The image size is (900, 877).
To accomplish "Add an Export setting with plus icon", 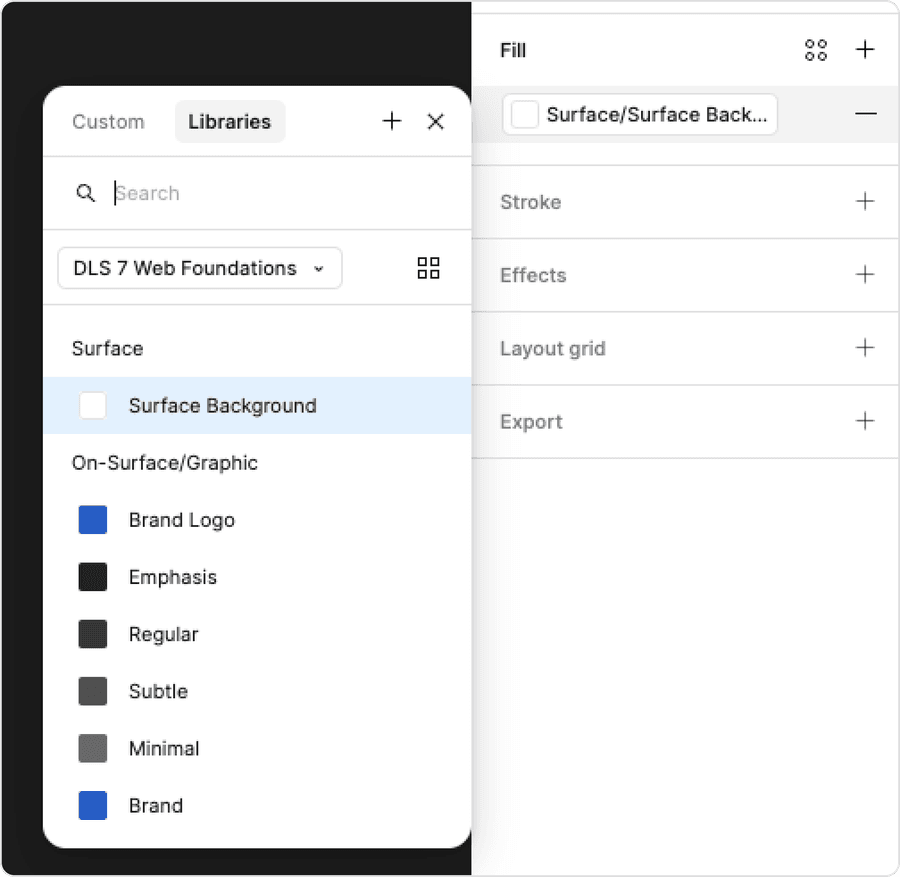I will (x=864, y=421).
